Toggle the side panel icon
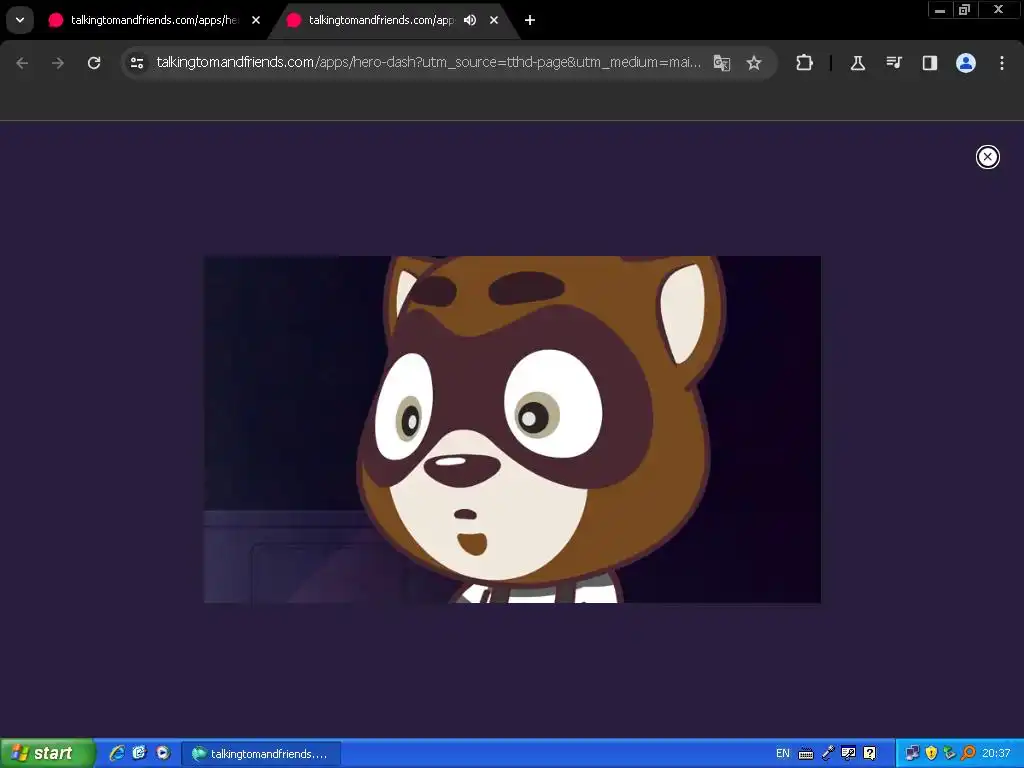Image resolution: width=1024 pixels, height=768 pixels. click(x=929, y=63)
